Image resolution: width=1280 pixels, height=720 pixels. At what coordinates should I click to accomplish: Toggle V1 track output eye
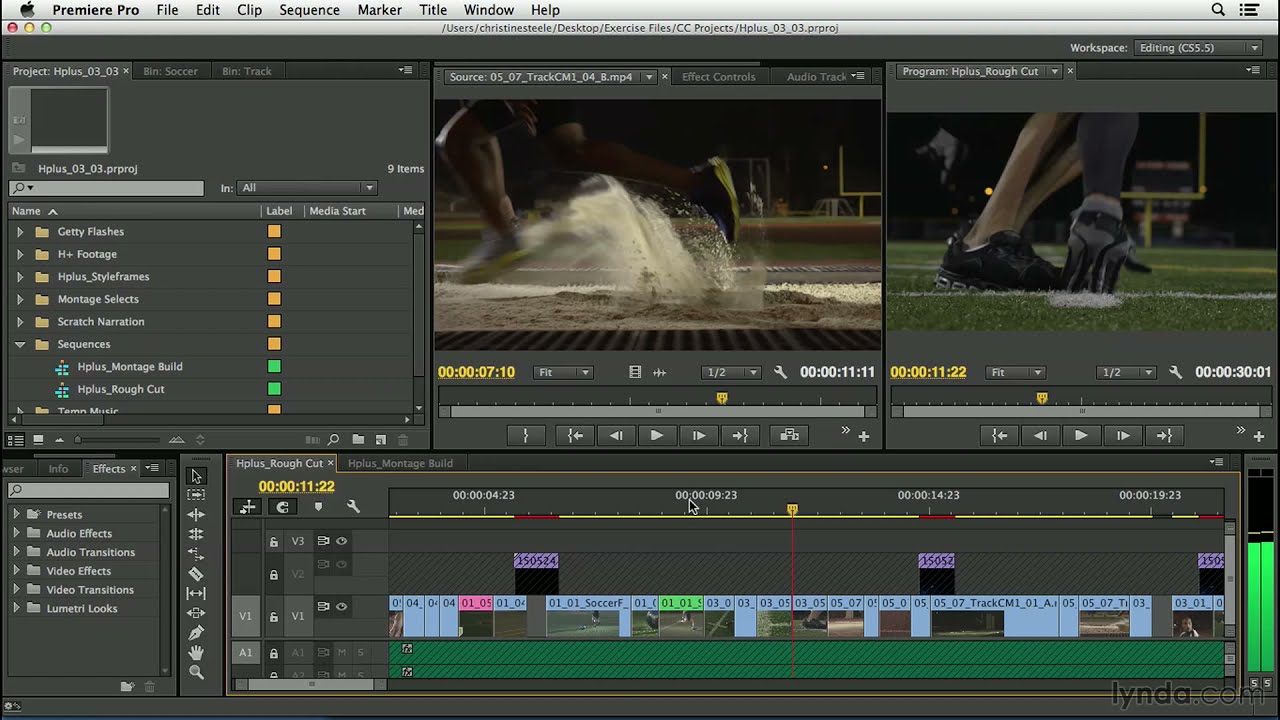pos(342,606)
